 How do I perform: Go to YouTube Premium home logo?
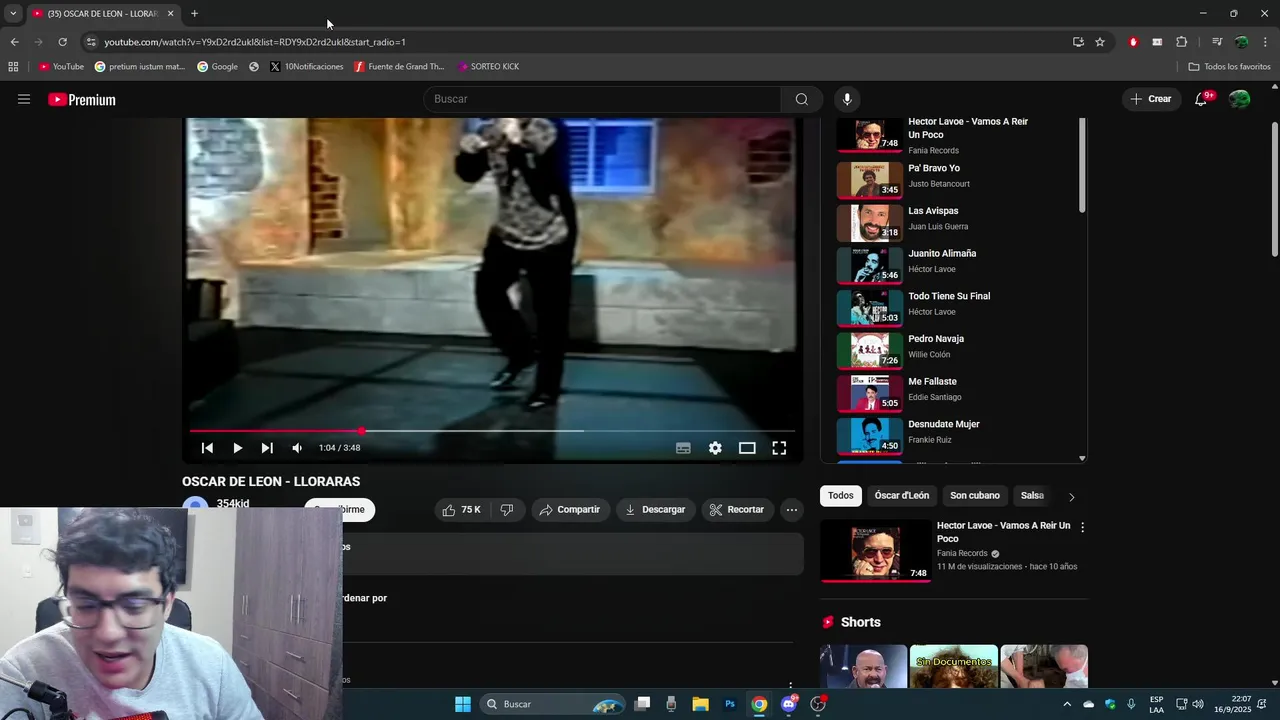point(82,100)
